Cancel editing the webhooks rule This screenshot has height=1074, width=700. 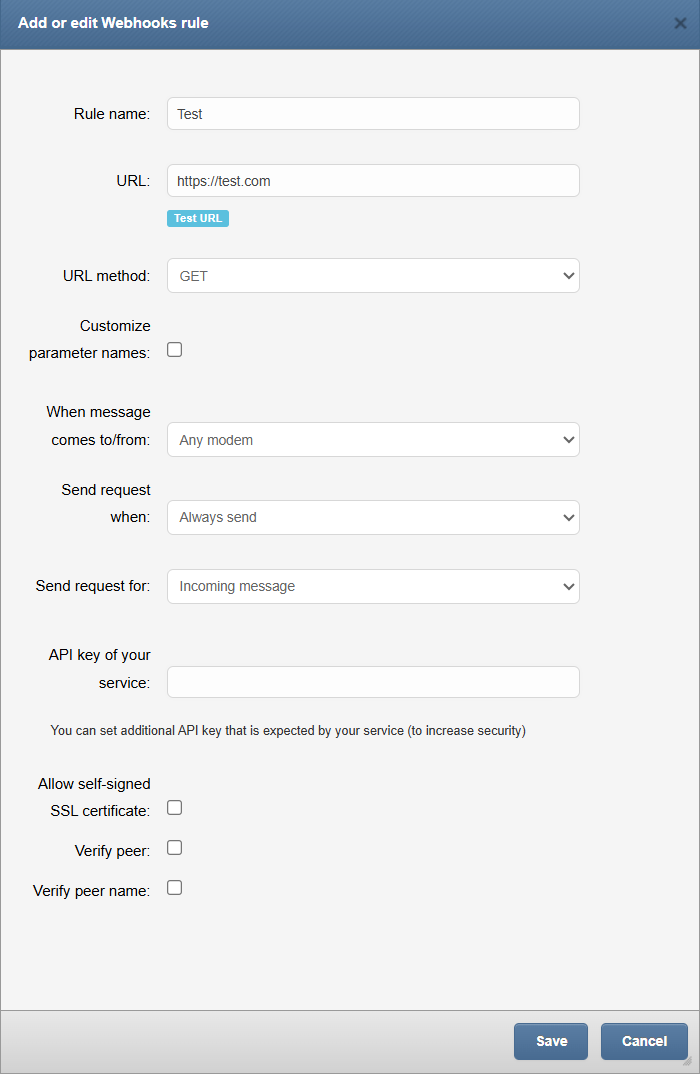(644, 1041)
